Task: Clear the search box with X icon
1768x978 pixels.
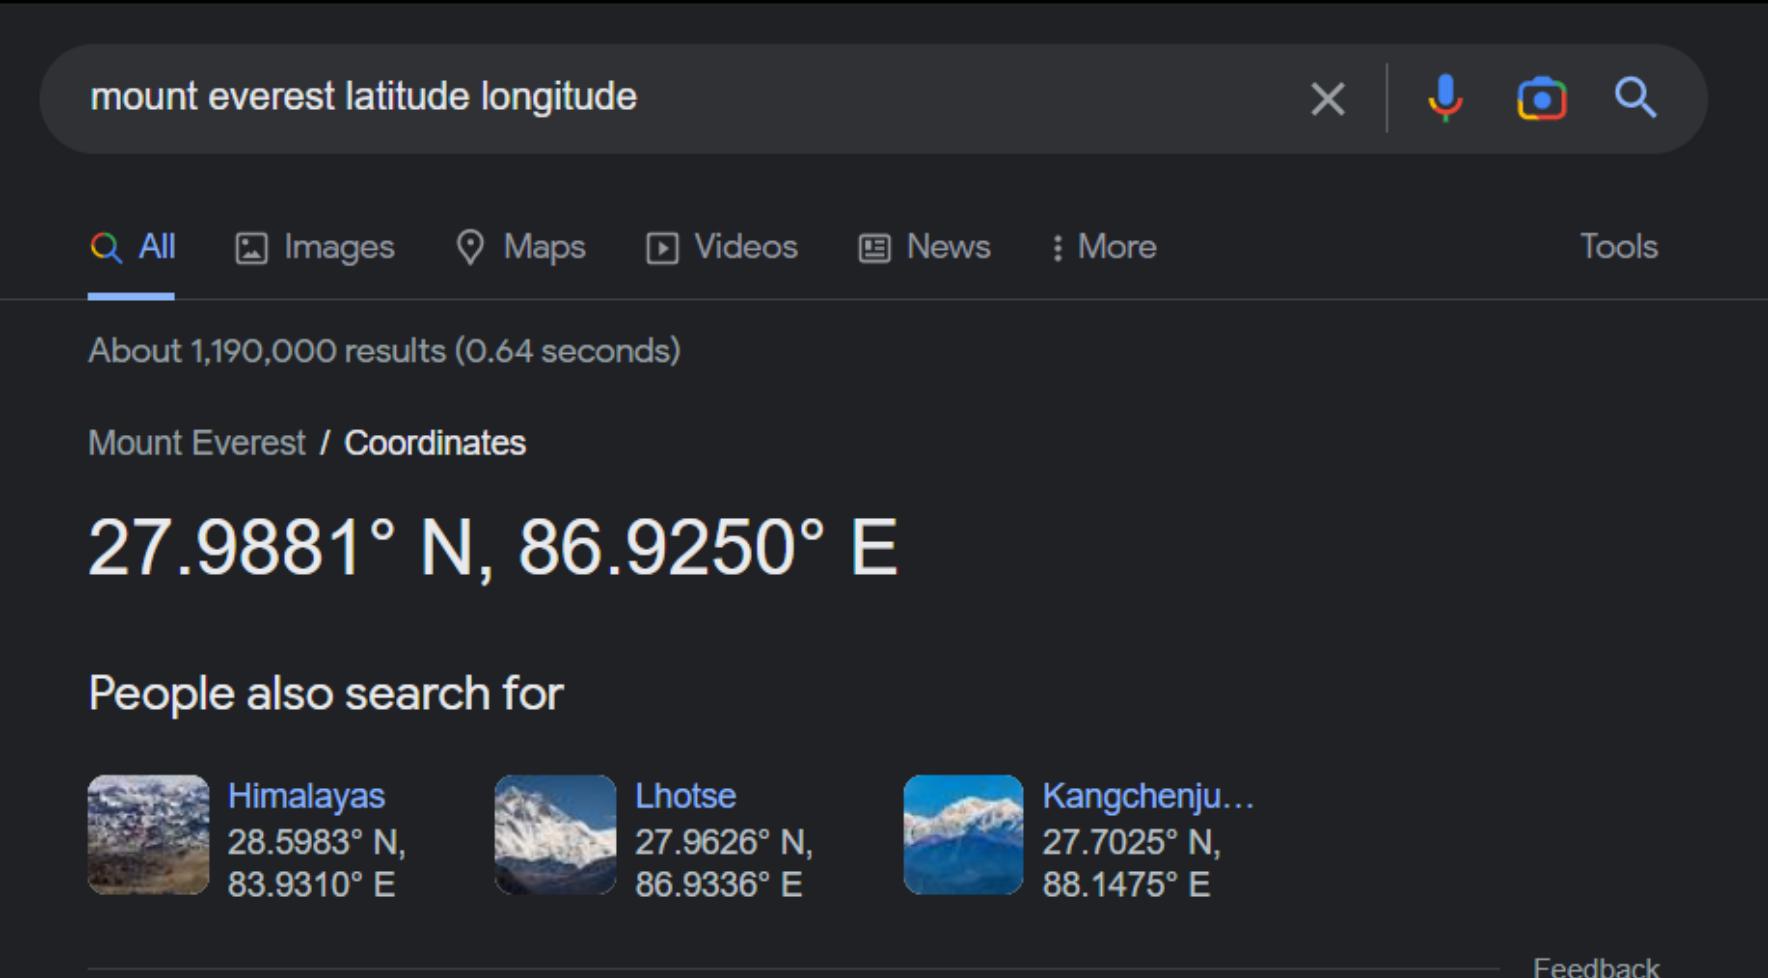Action: tap(1327, 98)
